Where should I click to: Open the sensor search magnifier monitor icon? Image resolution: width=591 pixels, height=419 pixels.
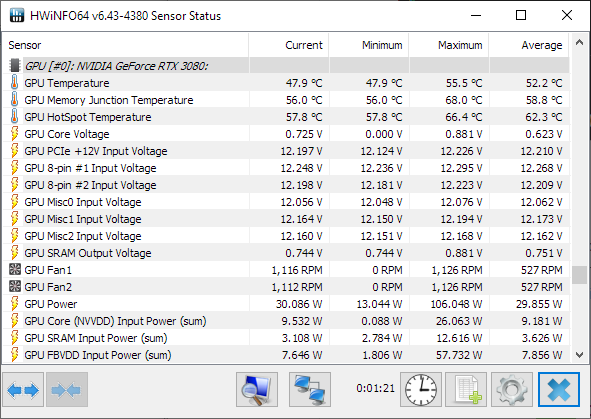pos(257,390)
